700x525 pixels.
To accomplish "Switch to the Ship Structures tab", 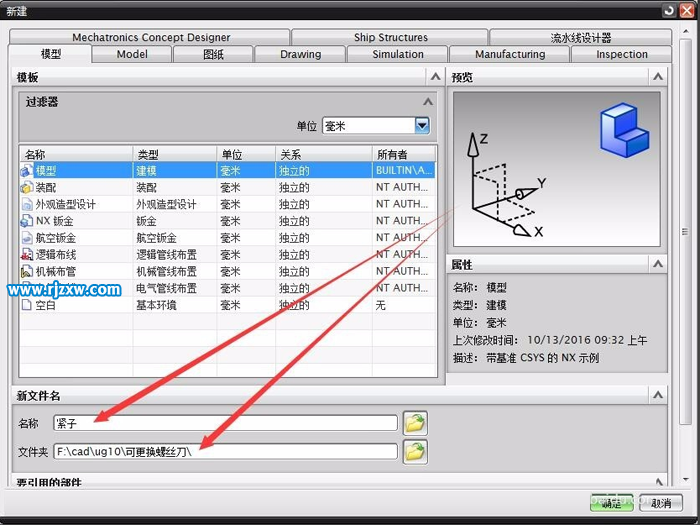I will pos(391,37).
